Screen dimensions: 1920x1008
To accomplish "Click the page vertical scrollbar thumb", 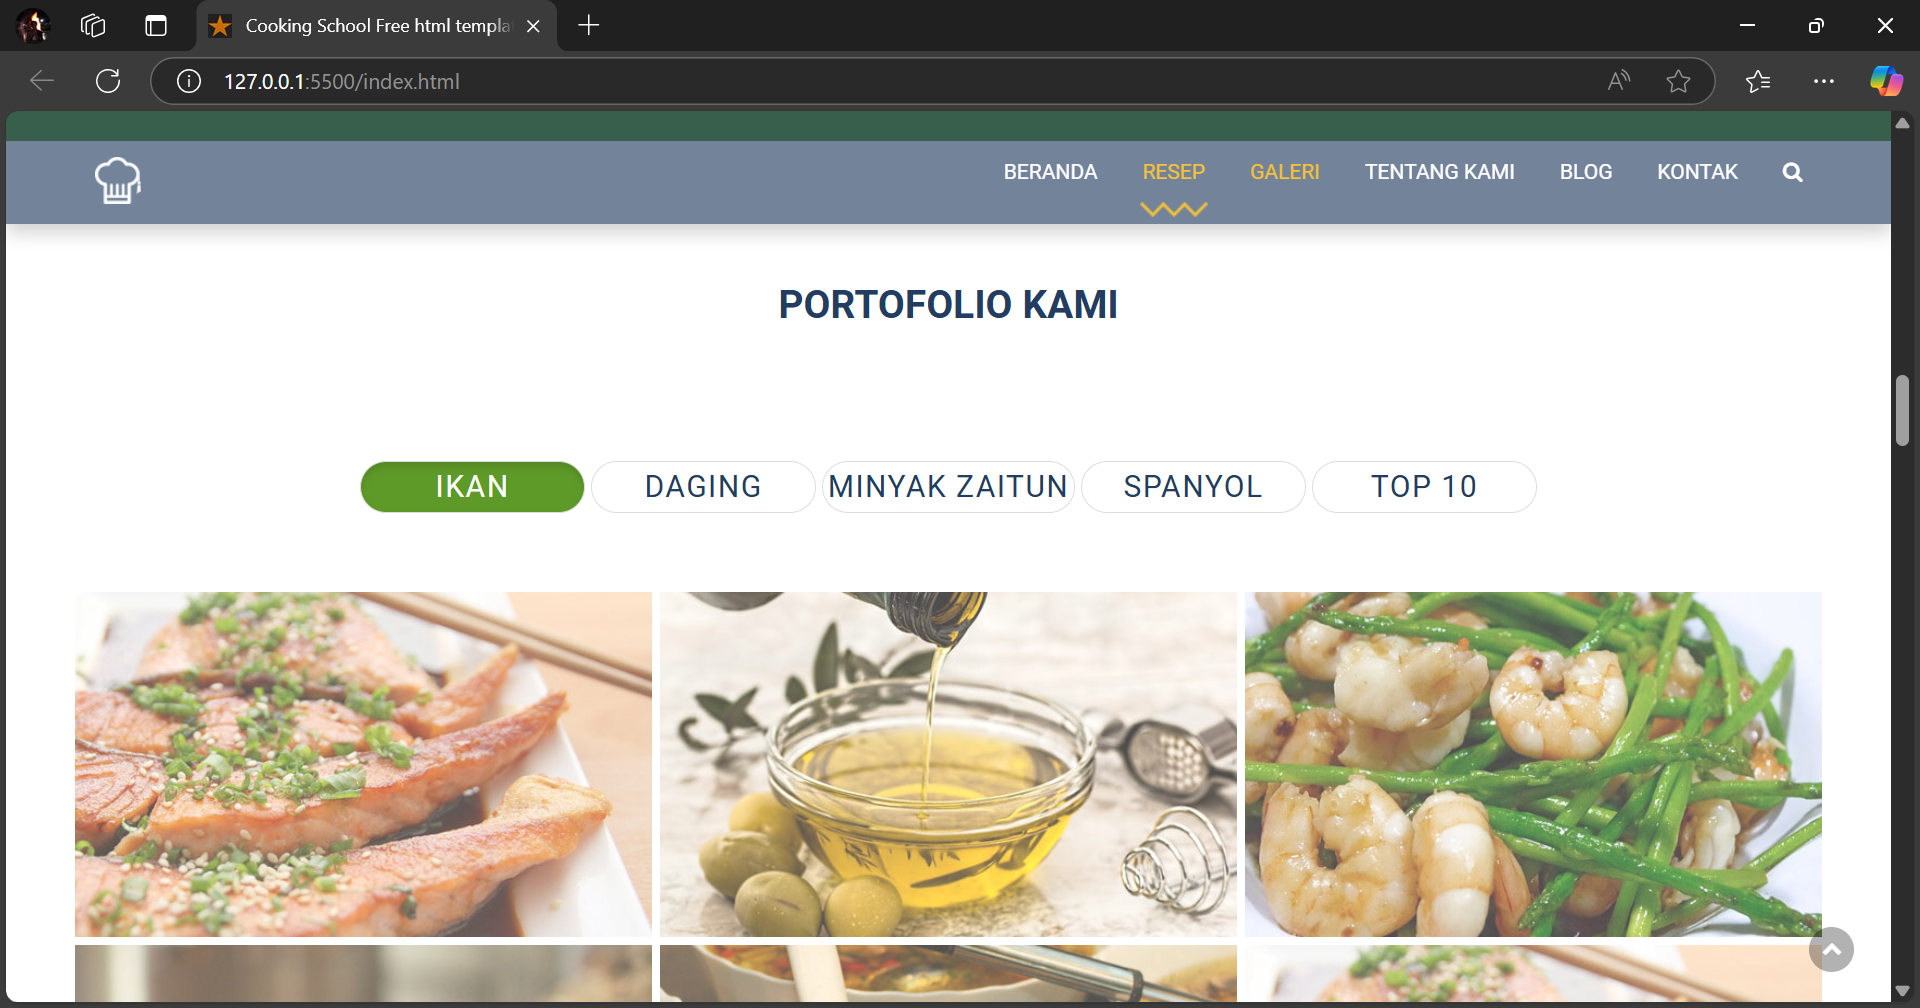I will click(1902, 410).
